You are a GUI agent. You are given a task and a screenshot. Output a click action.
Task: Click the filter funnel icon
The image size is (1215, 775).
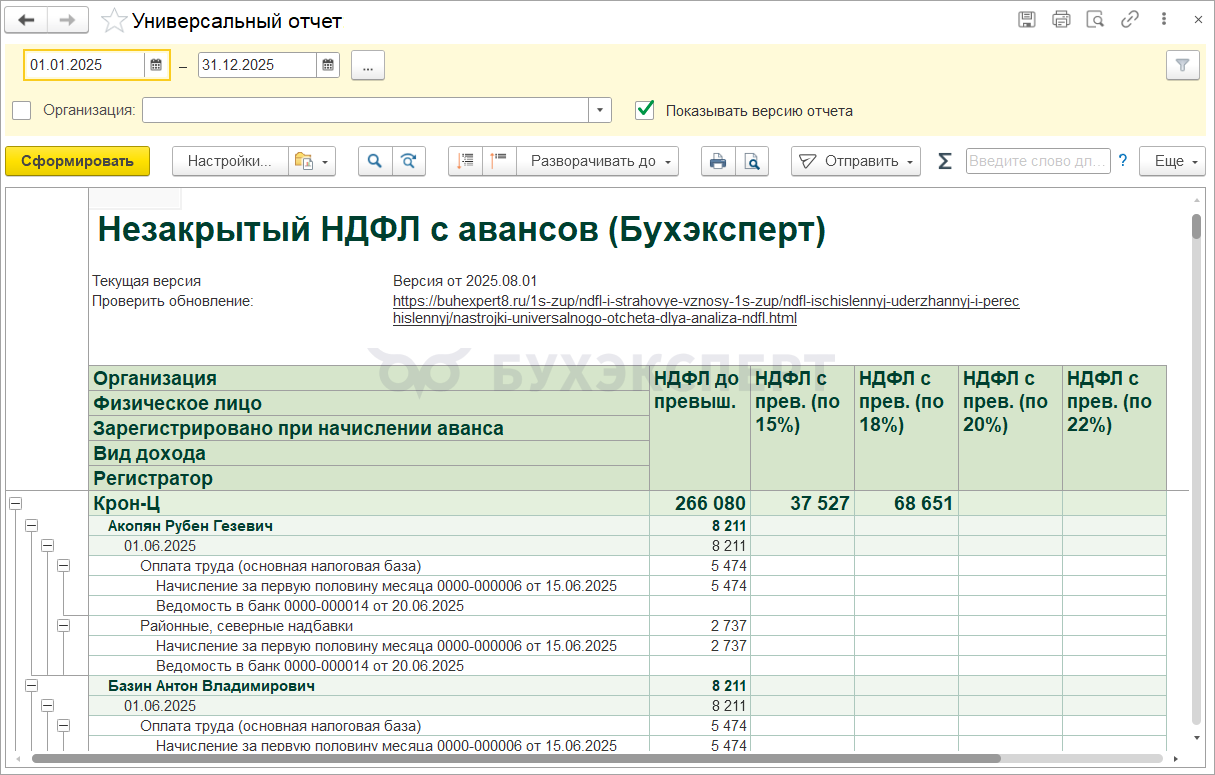(1183, 65)
